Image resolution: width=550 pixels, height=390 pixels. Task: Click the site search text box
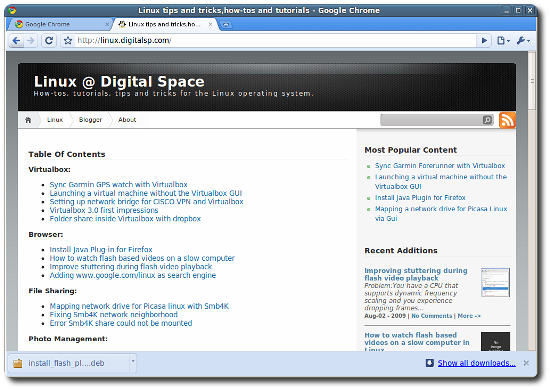(431, 120)
